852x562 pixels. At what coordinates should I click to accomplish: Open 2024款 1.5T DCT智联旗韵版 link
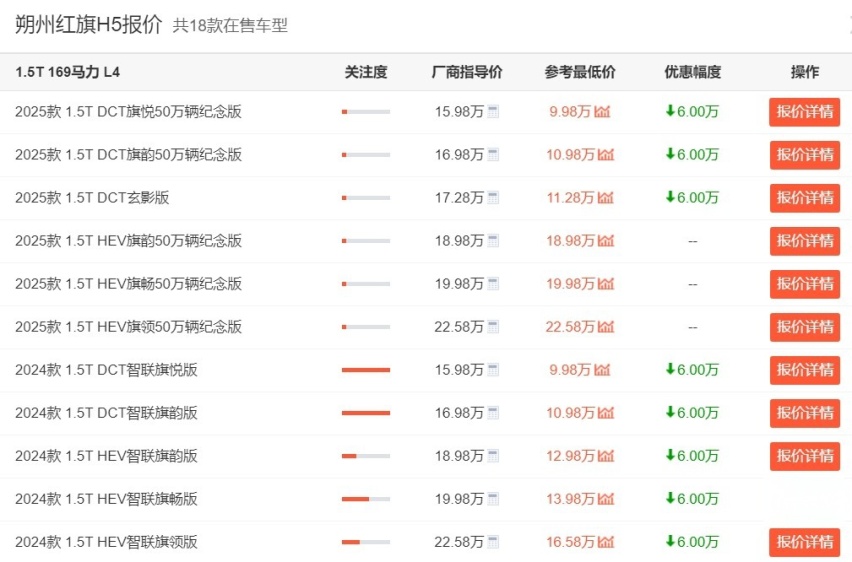(x=106, y=413)
